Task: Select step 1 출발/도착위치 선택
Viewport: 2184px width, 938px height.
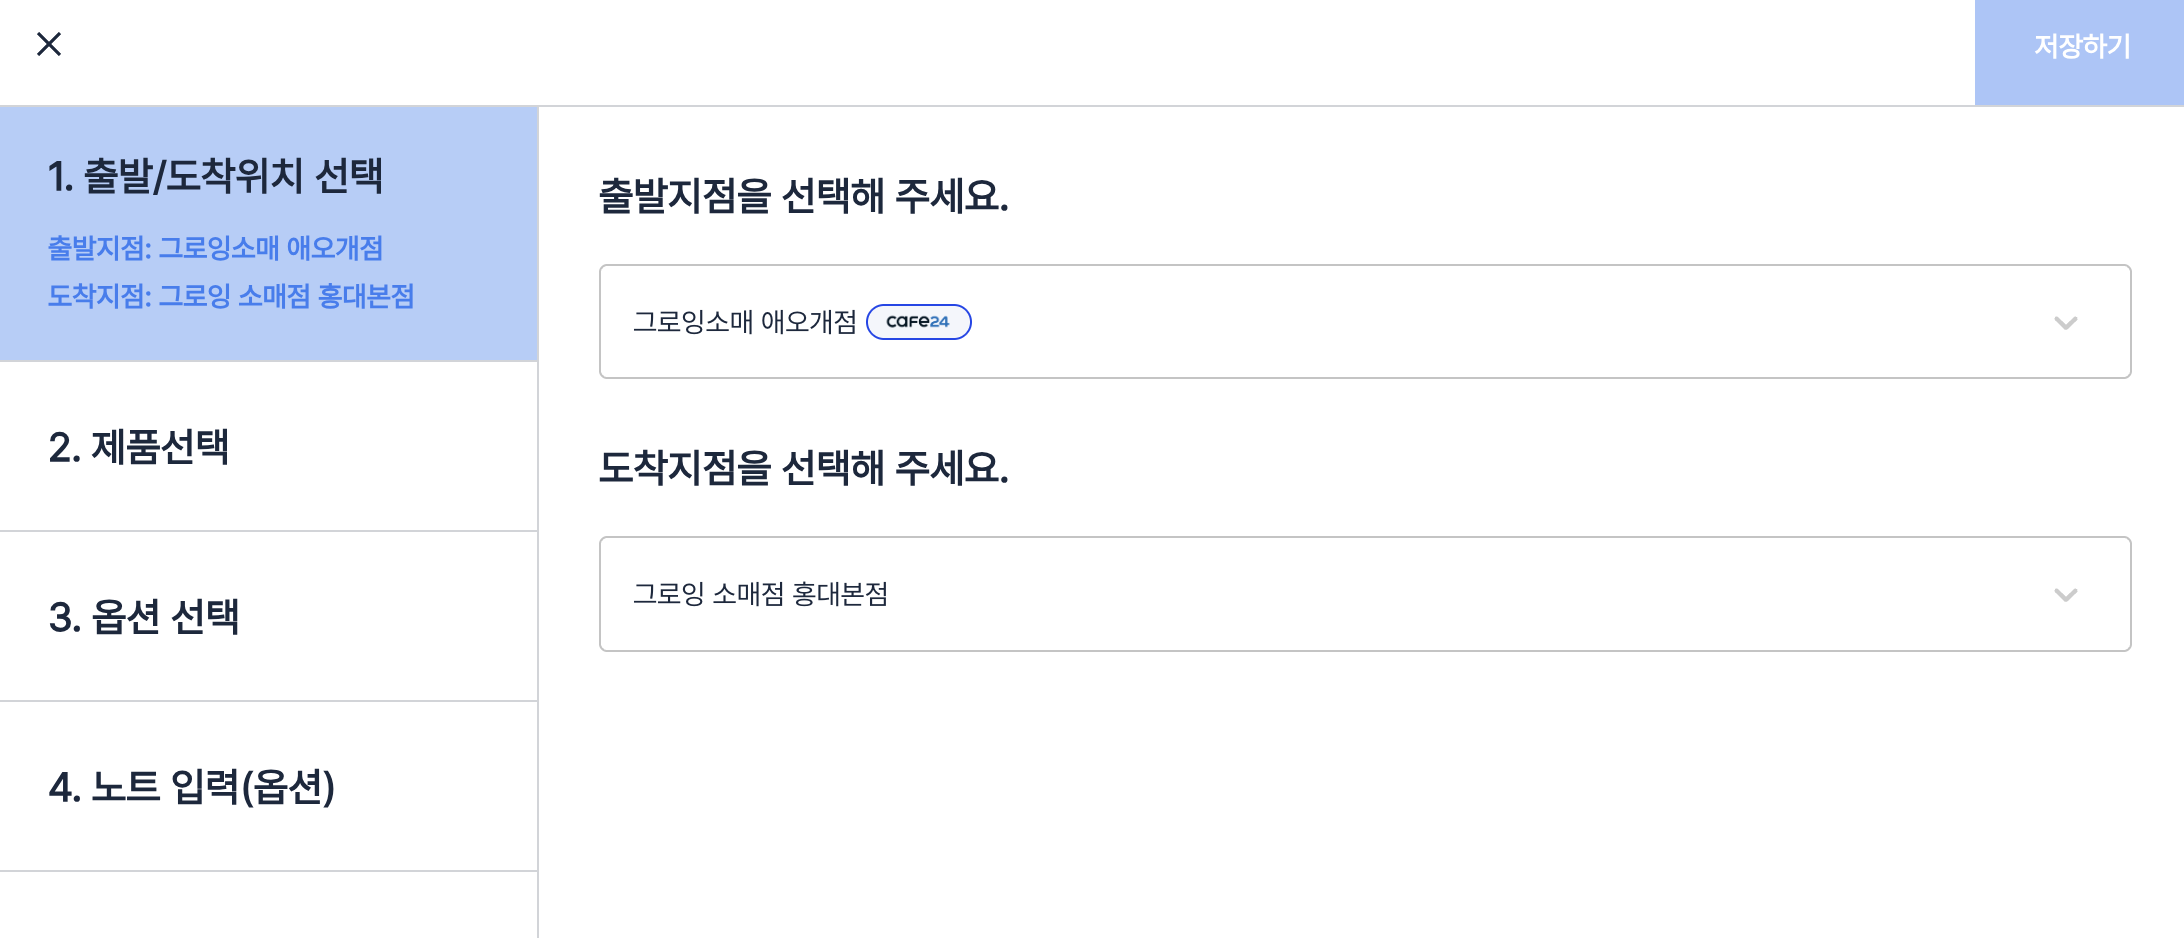Action: coord(215,176)
